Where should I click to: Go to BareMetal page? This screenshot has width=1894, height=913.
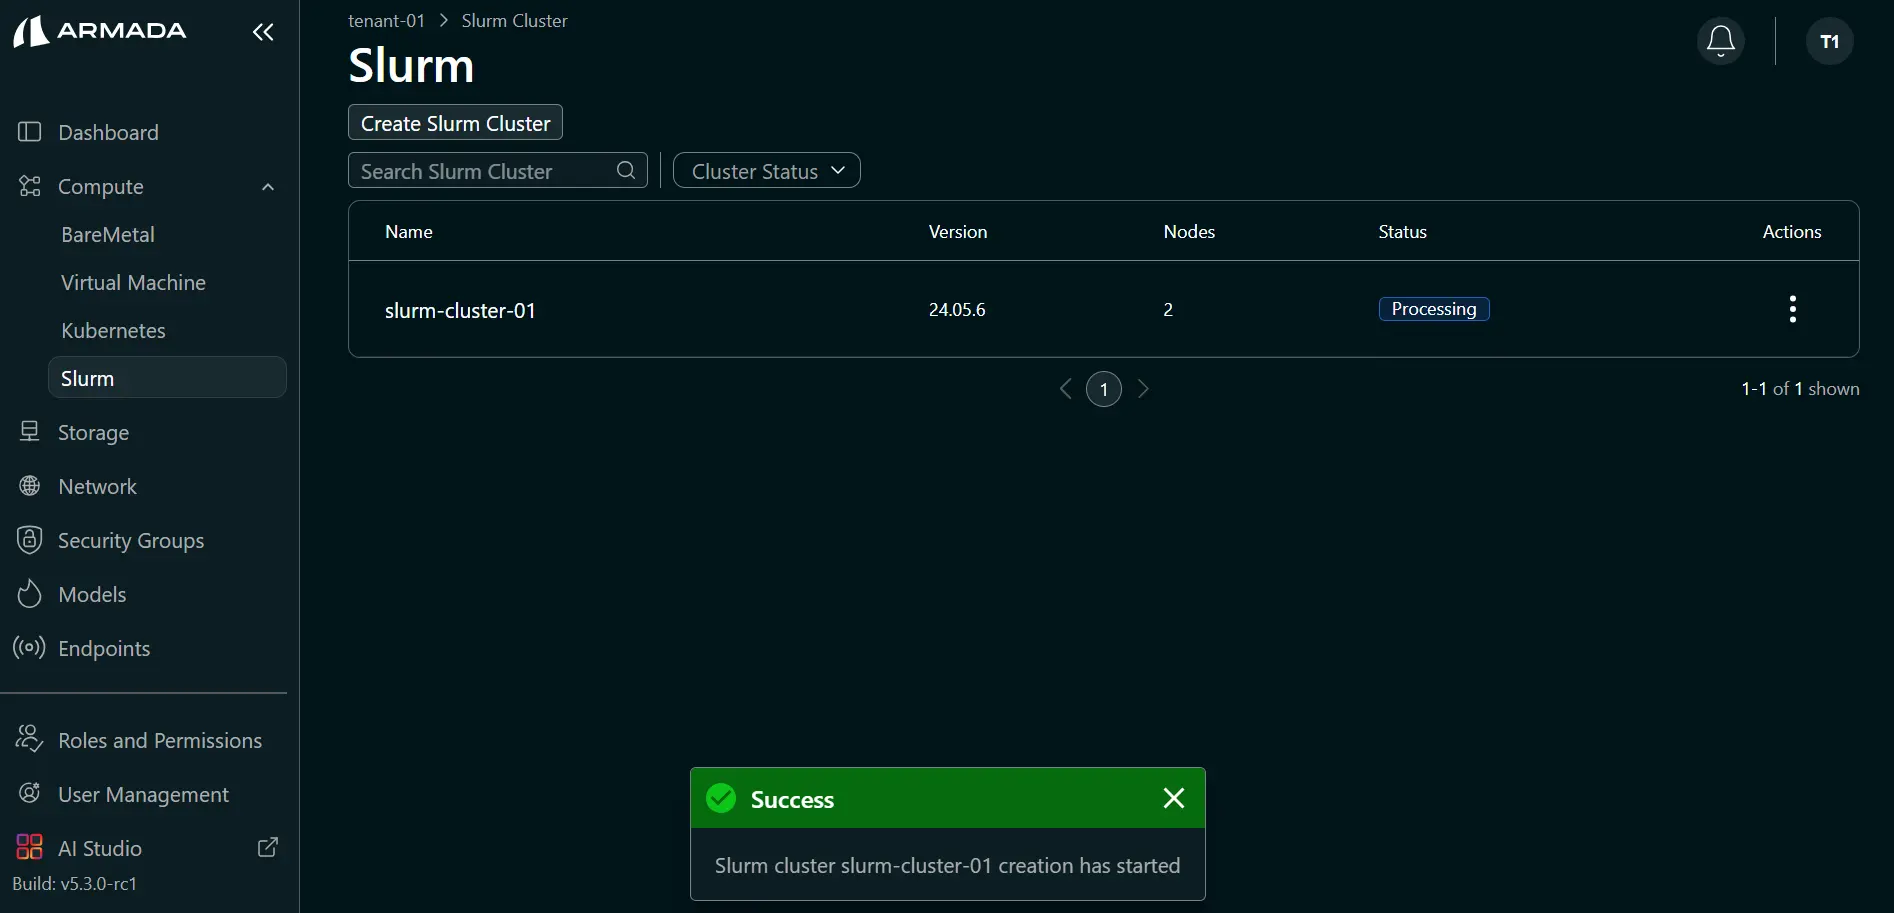(108, 234)
